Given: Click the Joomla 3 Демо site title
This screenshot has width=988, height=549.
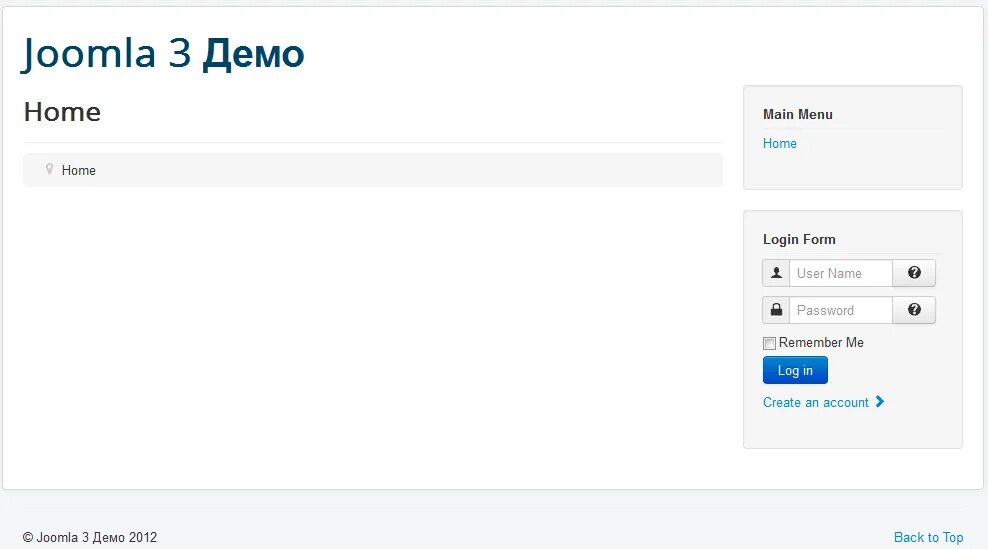Looking at the screenshot, I should tap(163, 54).
